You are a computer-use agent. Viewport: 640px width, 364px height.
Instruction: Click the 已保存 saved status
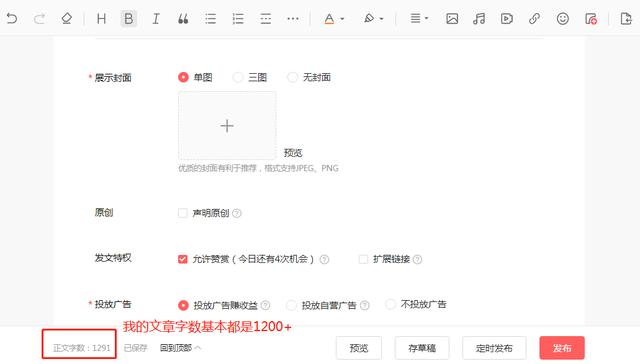[x=135, y=348]
